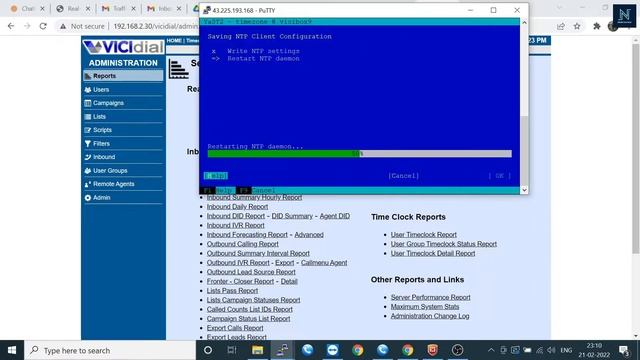Open Inbound Forecasting Report link
This screenshot has width=640, height=360.
pyautogui.click(x=247, y=235)
